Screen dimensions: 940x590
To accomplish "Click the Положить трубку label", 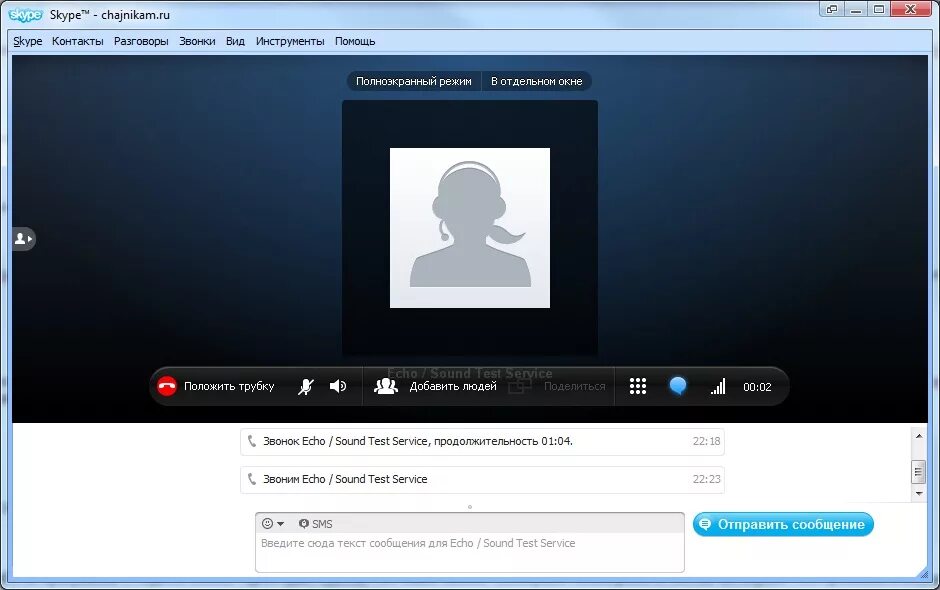I will point(229,386).
